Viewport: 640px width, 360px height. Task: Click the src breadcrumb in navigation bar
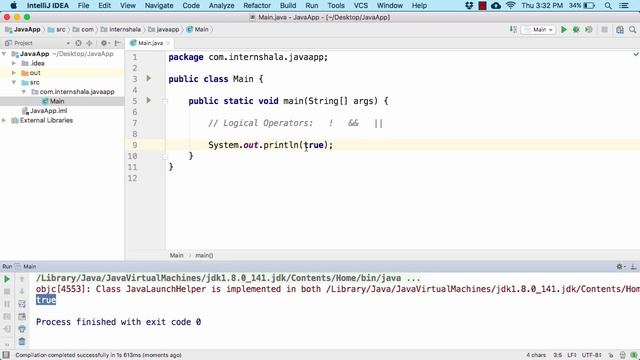(56, 29)
